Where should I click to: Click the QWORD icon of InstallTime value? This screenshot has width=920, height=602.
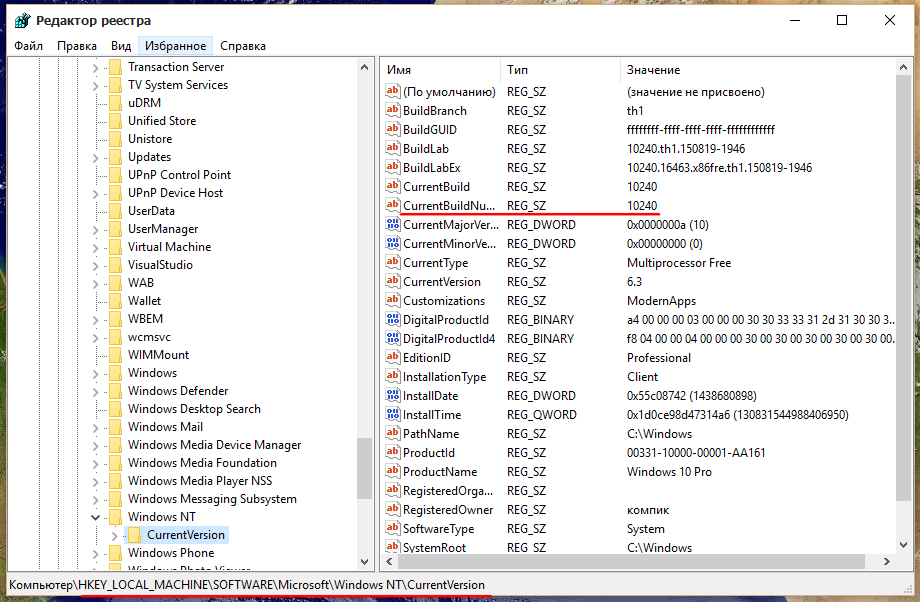(x=393, y=414)
